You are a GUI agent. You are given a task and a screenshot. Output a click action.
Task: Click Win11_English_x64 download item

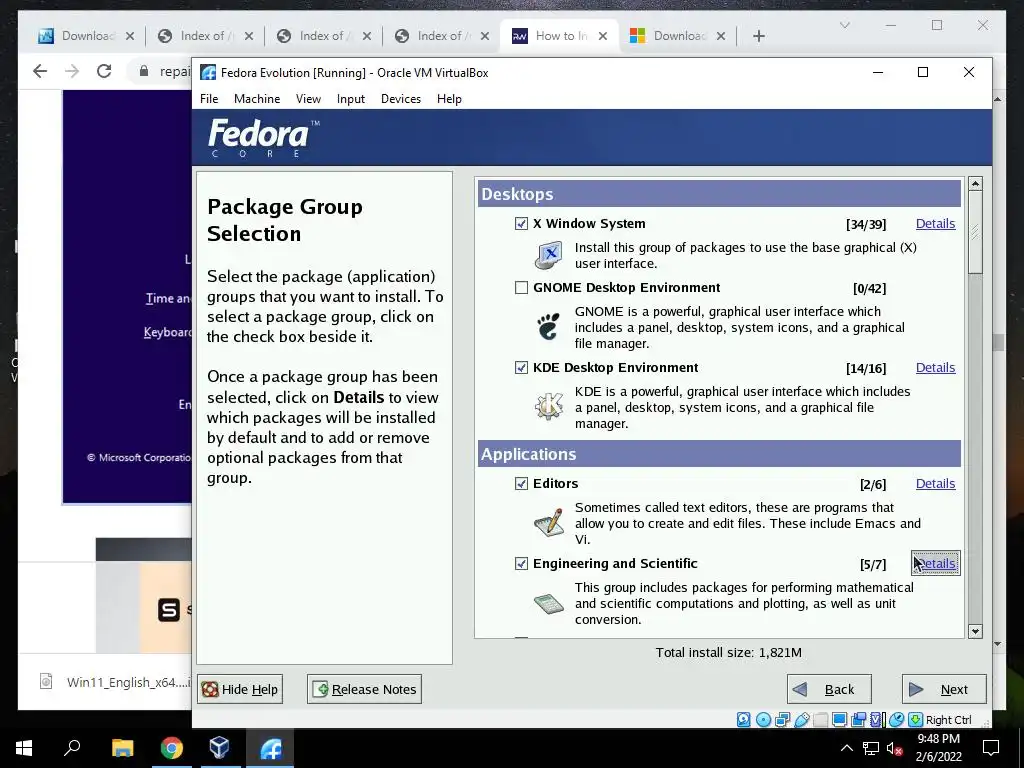click(114, 682)
